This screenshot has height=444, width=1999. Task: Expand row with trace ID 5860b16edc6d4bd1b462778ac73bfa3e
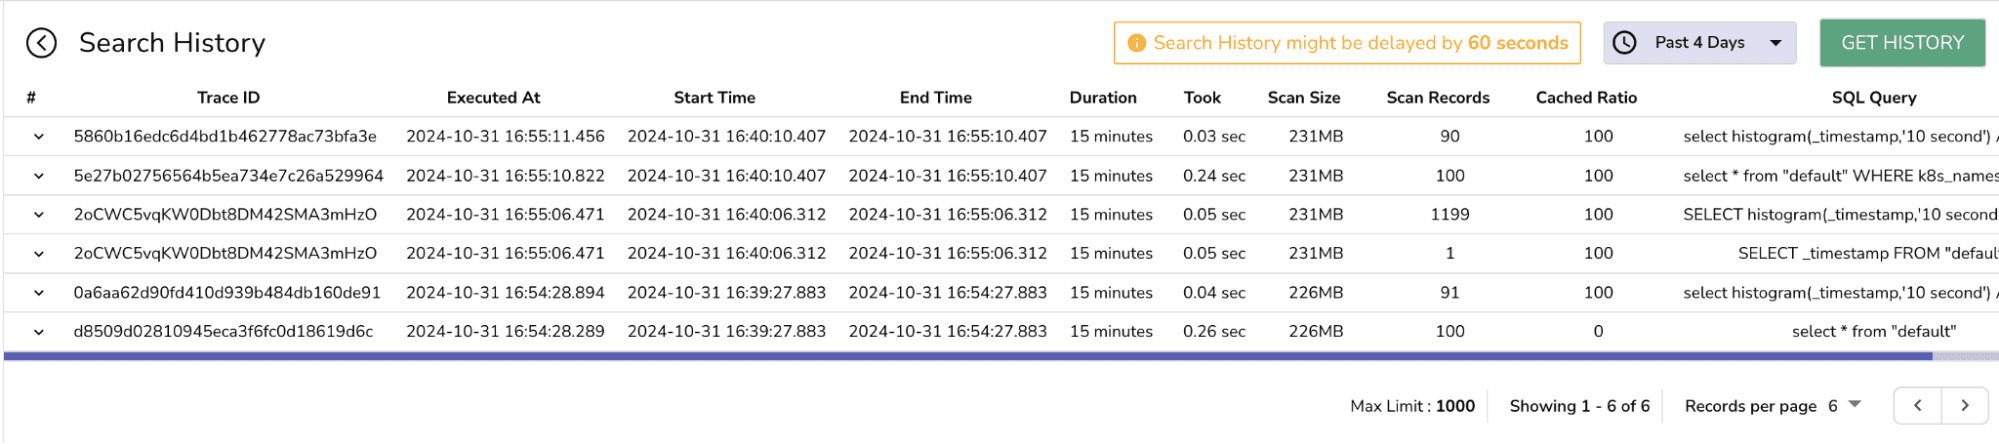39,137
